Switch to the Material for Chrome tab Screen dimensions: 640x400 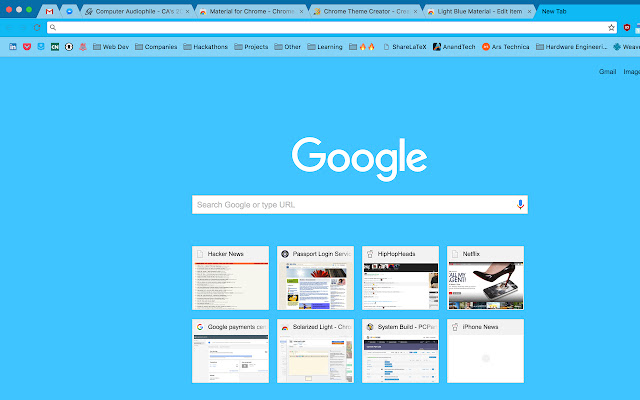[251, 11]
